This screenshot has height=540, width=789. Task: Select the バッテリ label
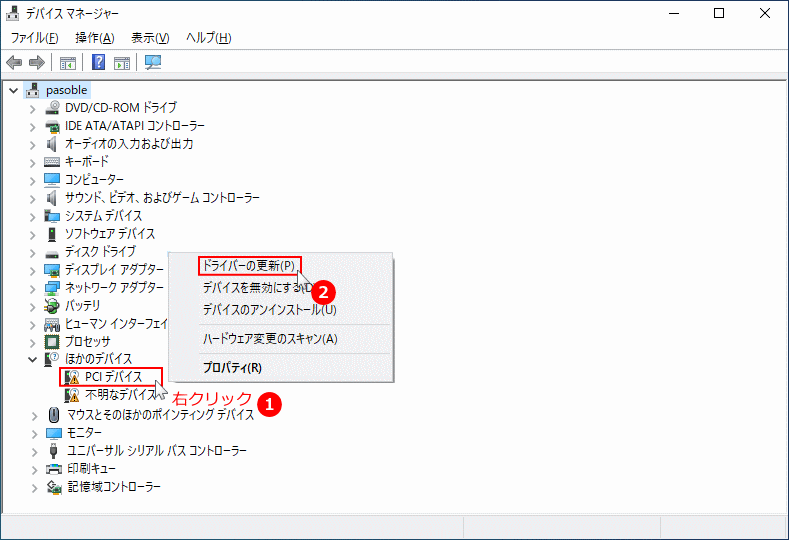click(83, 305)
